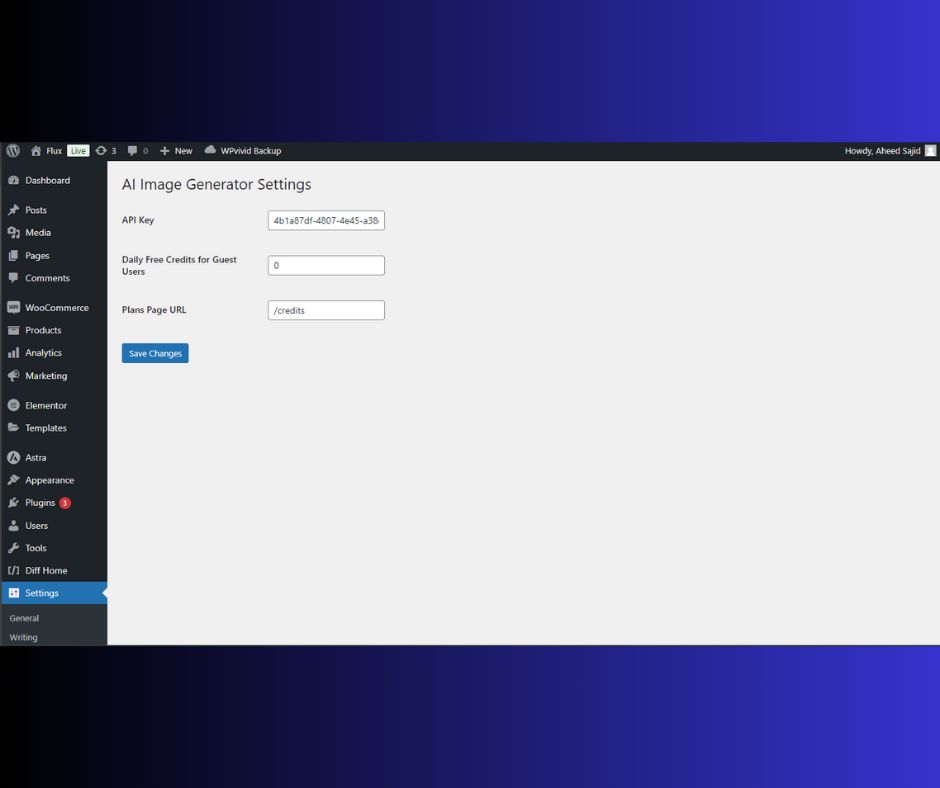Open the Elementor menu item
The height and width of the screenshot is (788, 940).
pyautogui.click(x=46, y=406)
